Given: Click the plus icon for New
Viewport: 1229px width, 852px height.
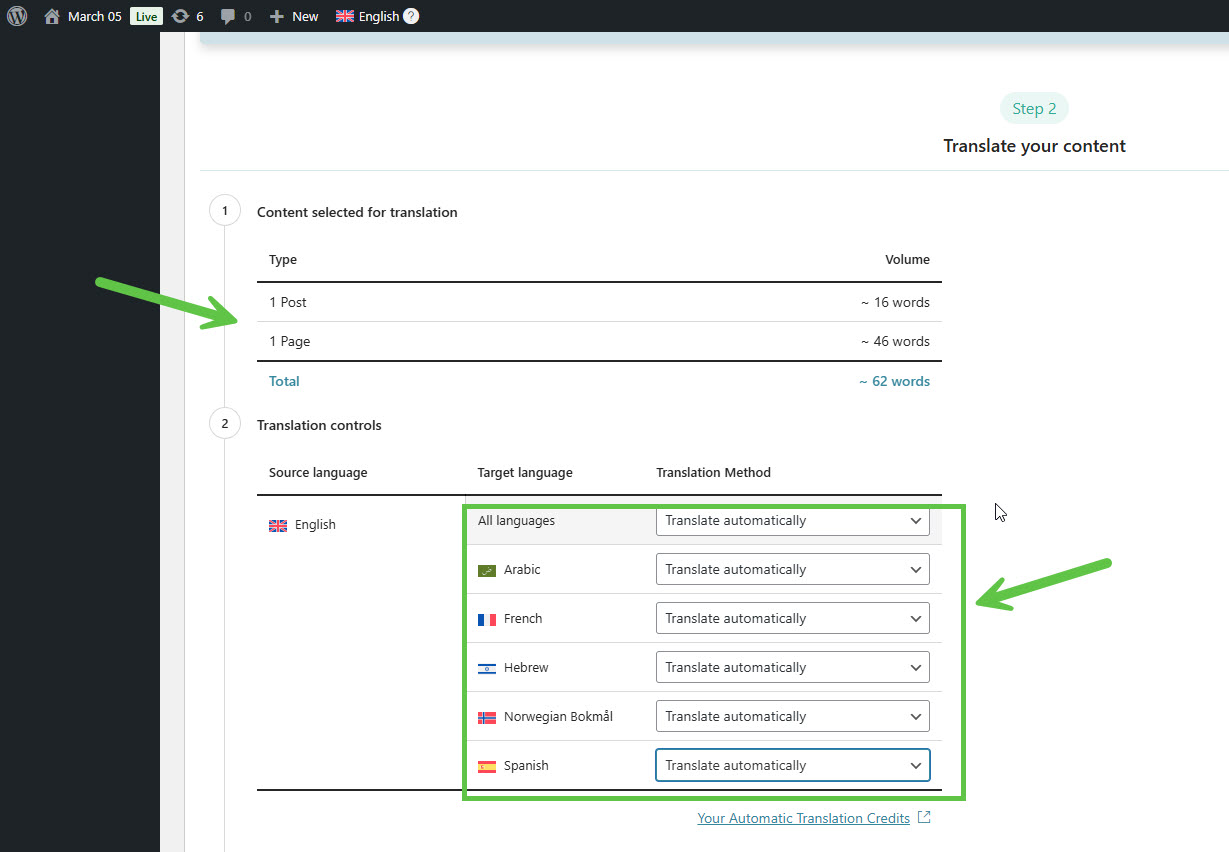Looking at the screenshot, I should [277, 16].
